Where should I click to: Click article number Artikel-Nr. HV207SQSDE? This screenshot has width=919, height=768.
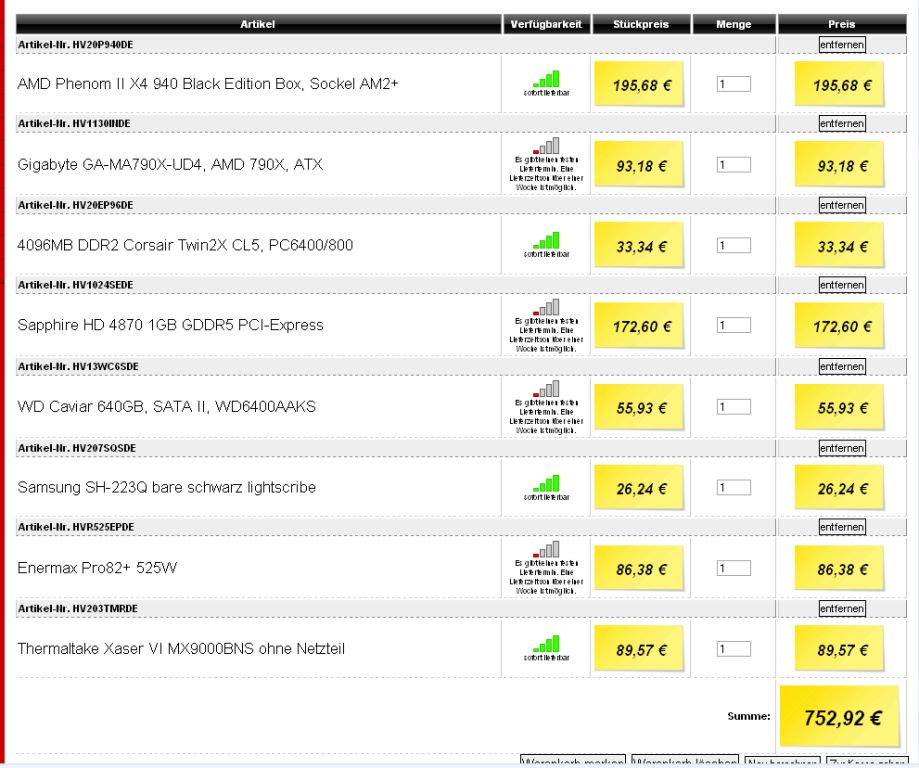77,448
